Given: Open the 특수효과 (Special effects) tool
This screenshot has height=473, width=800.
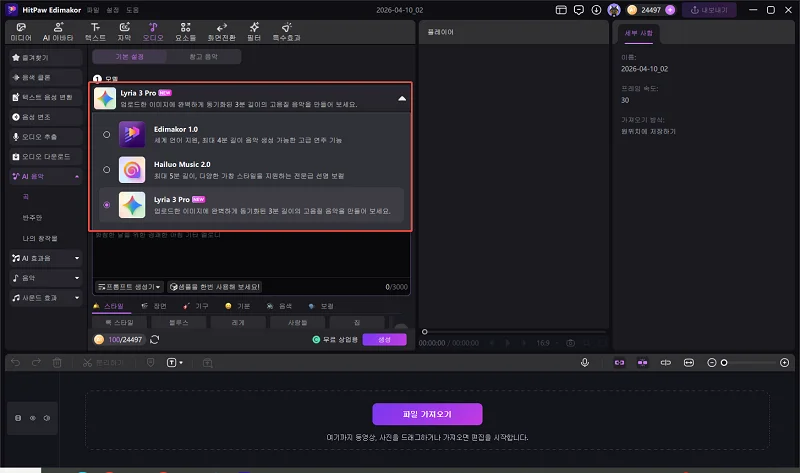Looking at the screenshot, I should coord(286,32).
